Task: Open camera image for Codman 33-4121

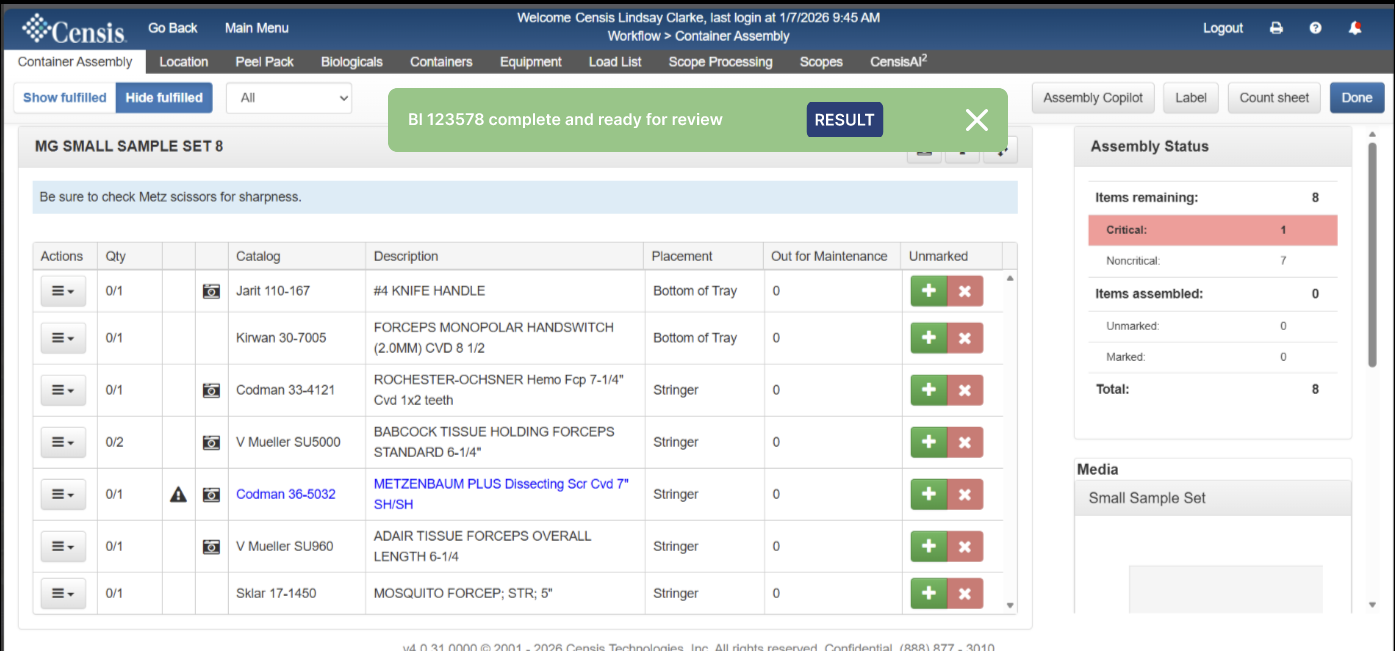Action: (211, 390)
